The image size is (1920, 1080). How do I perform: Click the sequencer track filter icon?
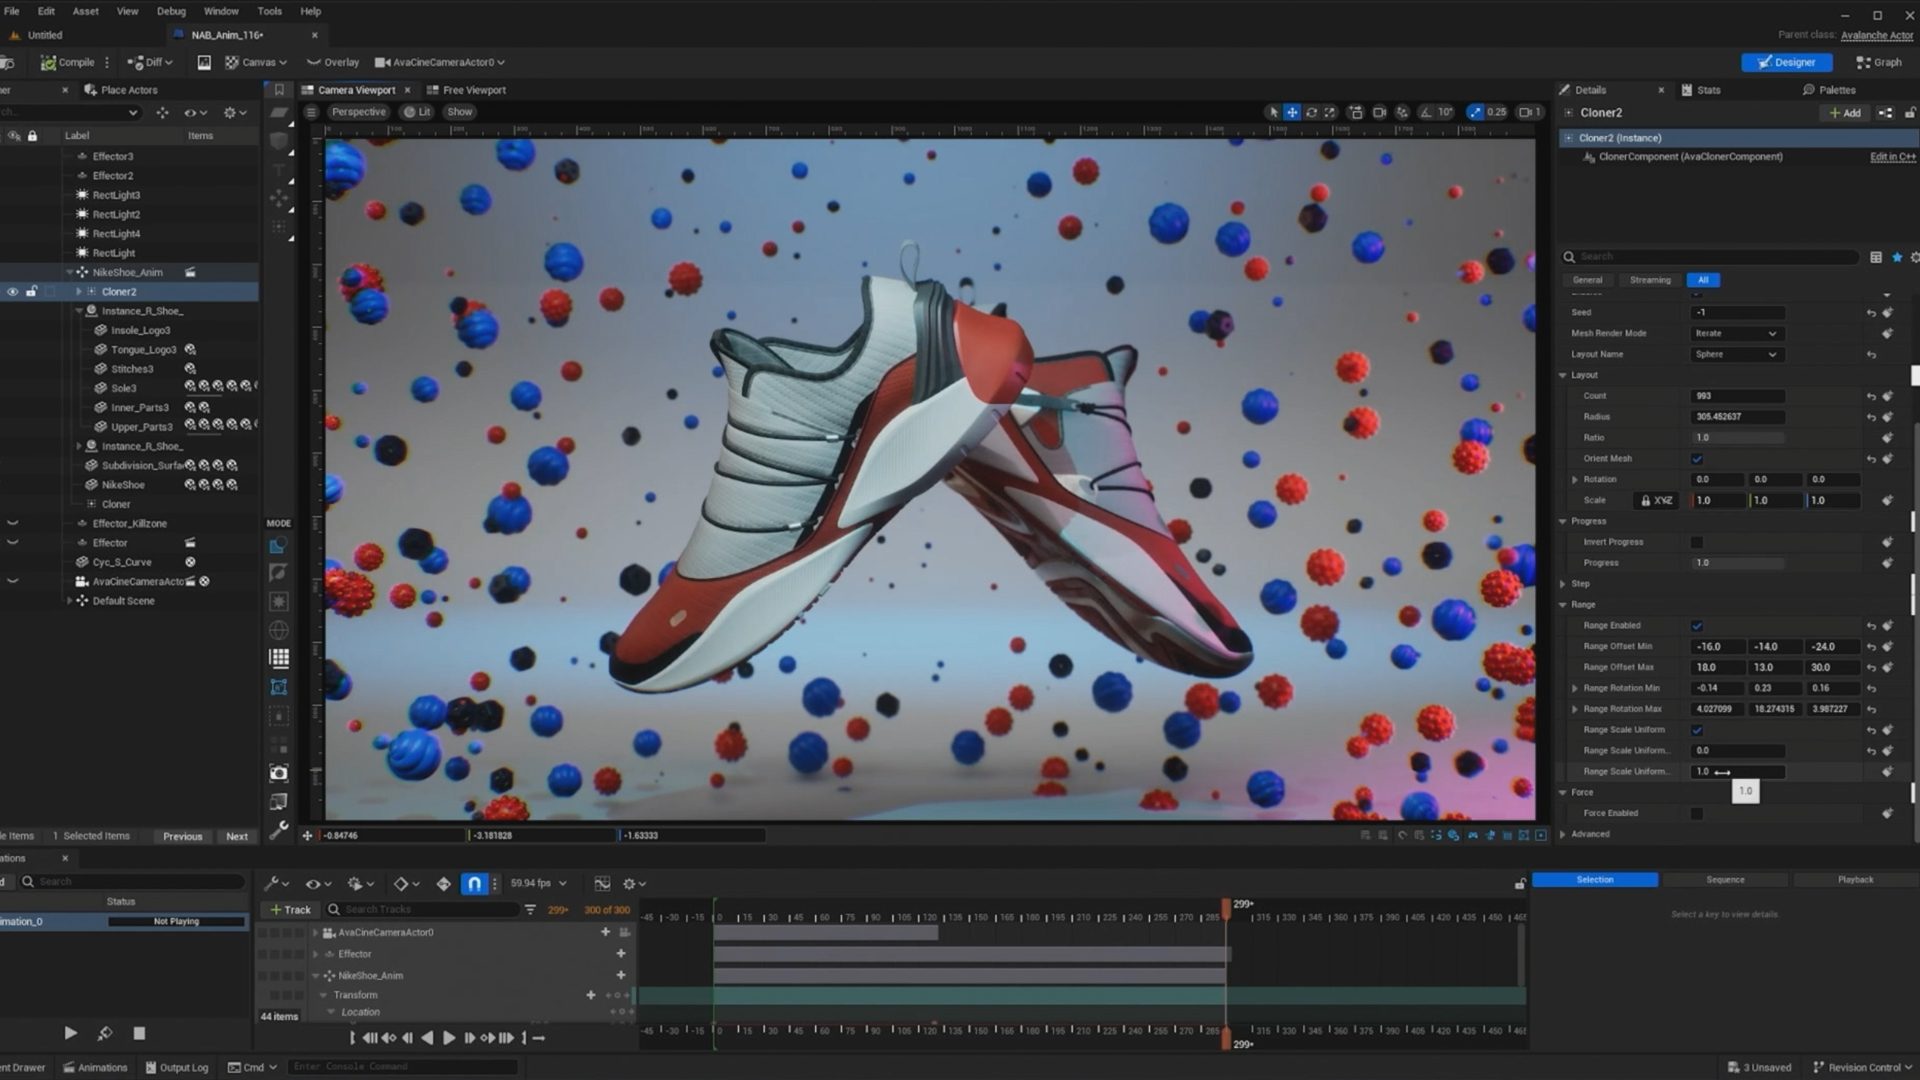(530, 910)
